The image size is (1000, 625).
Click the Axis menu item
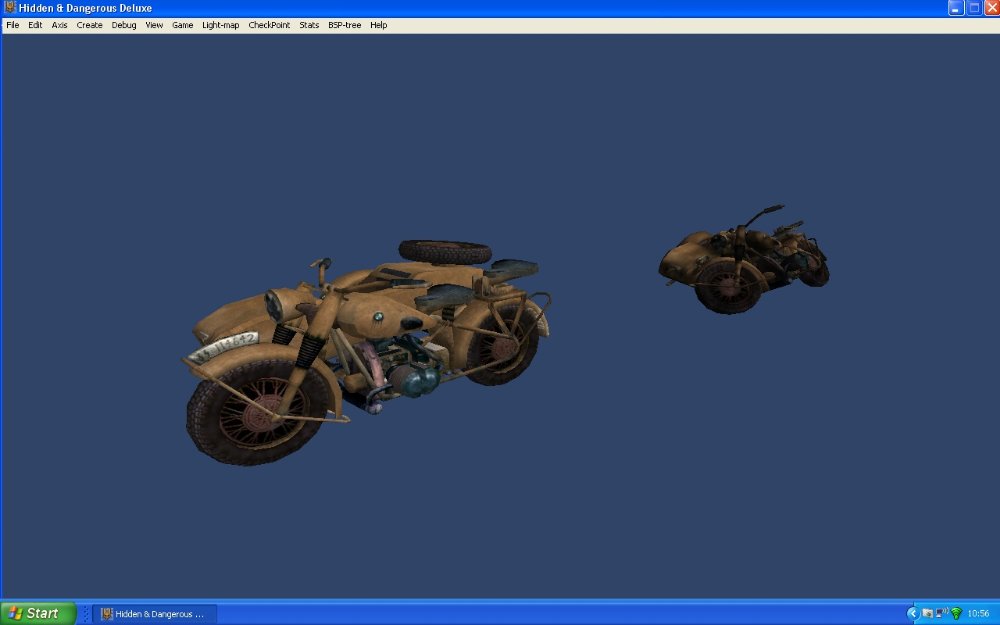60,25
